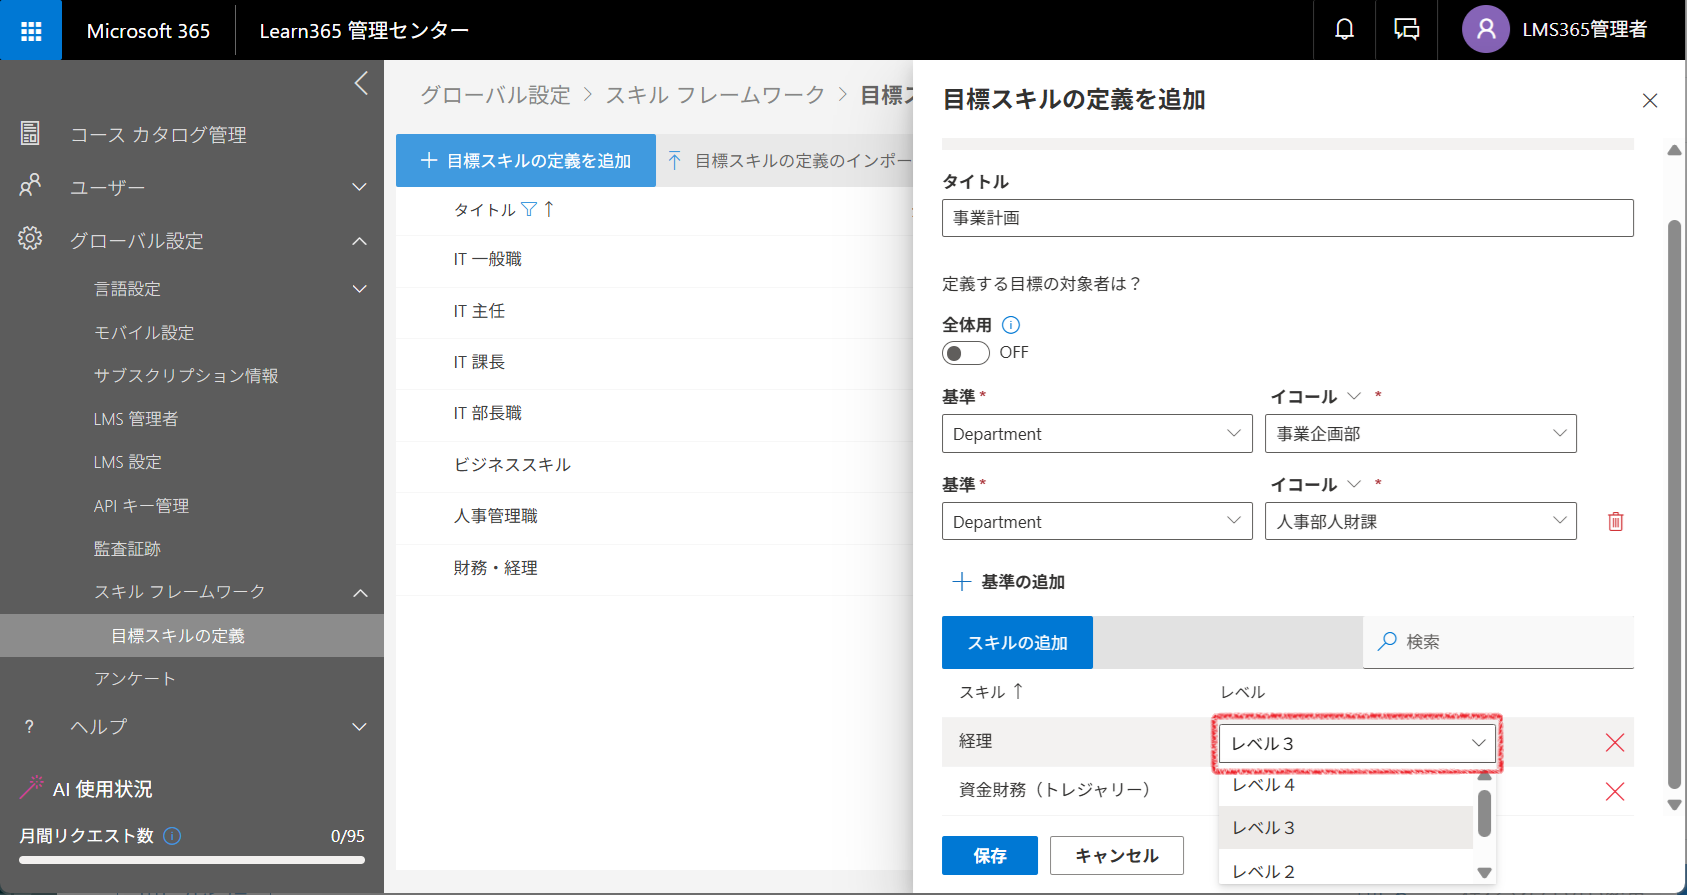Open the Microsoft 365 app launcher
This screenshot has width=1687, height=895.
[31, 30]
